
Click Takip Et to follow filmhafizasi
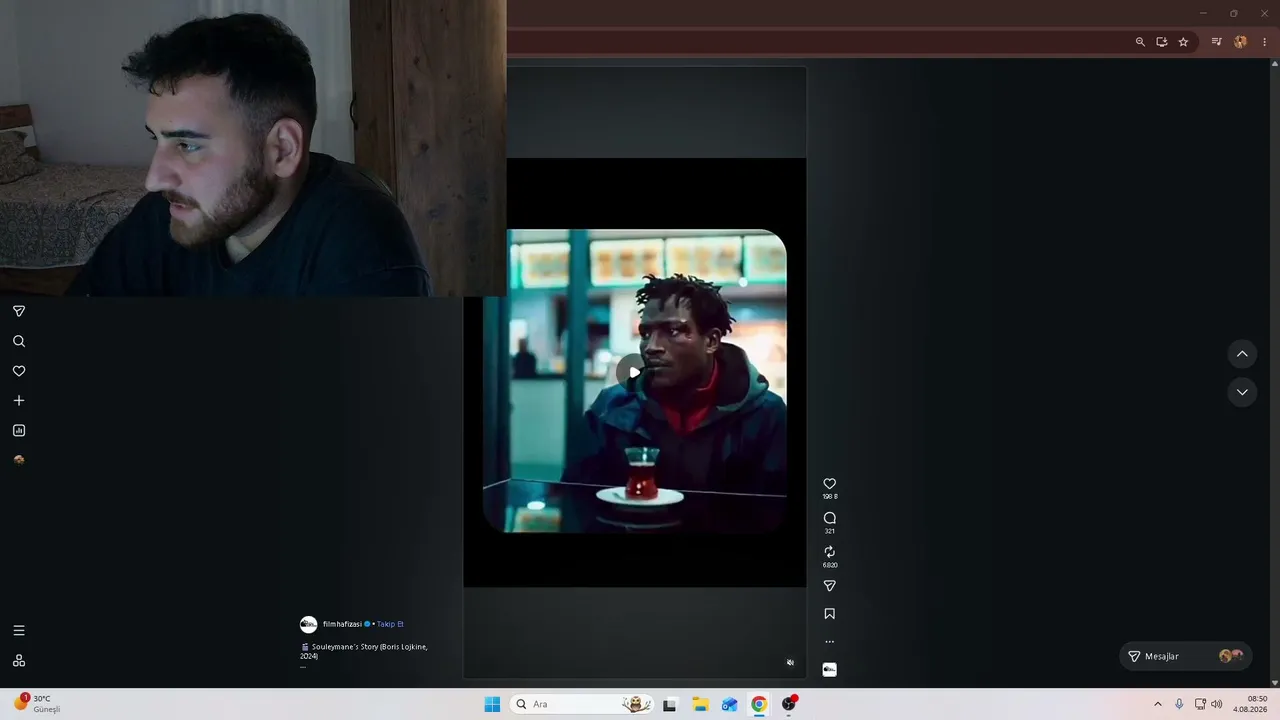coord(390,624)
